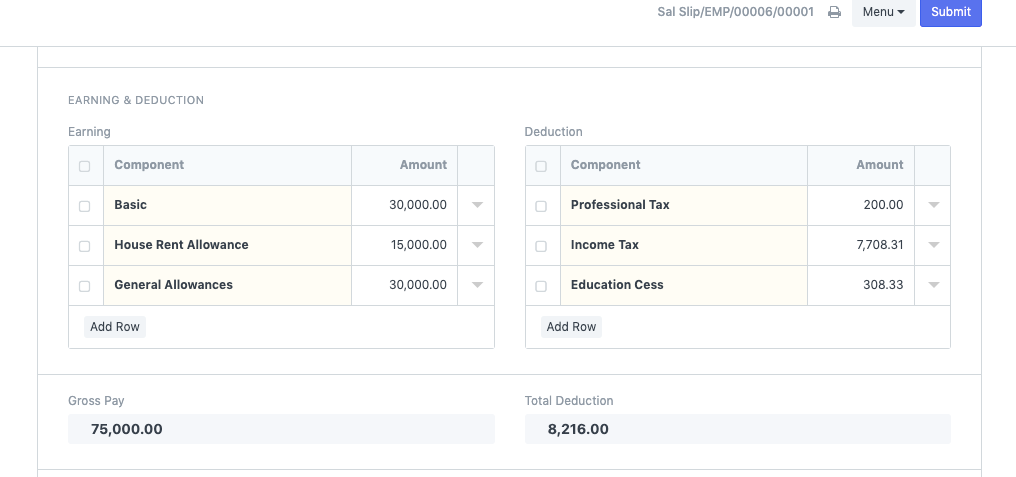Open General Allowances row details arrow
This screenshot has height=477, width=1016.
click(x=476, y=285)
